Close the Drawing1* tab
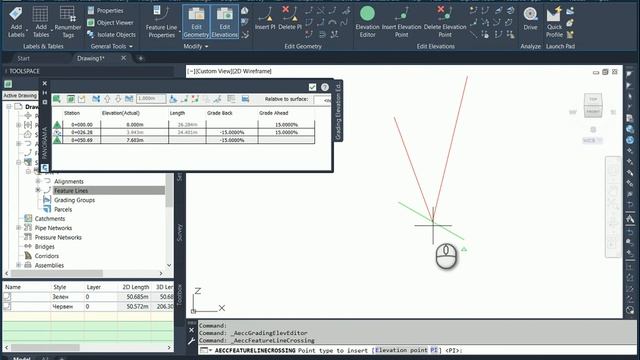The height and width of the screenshot is (360, 640). (123, 58)
